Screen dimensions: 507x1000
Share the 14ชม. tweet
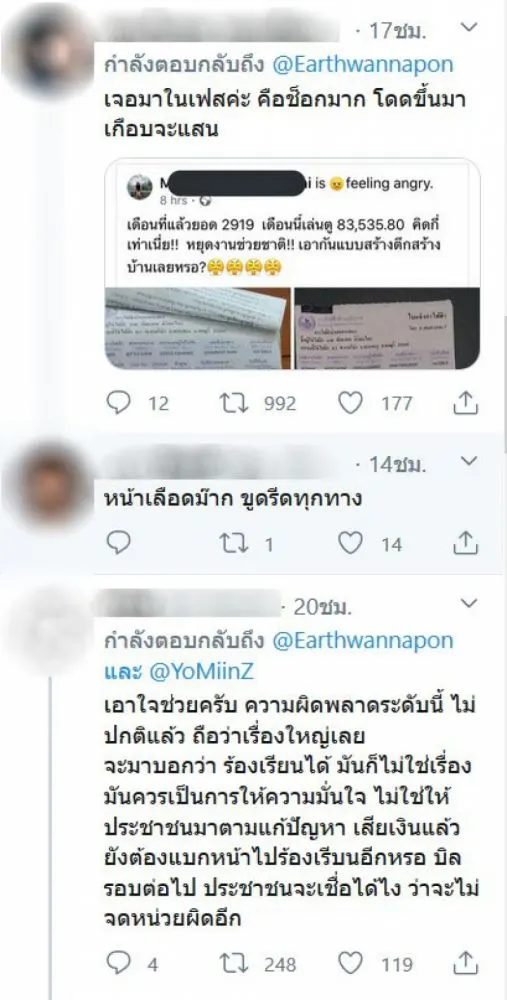466,543
